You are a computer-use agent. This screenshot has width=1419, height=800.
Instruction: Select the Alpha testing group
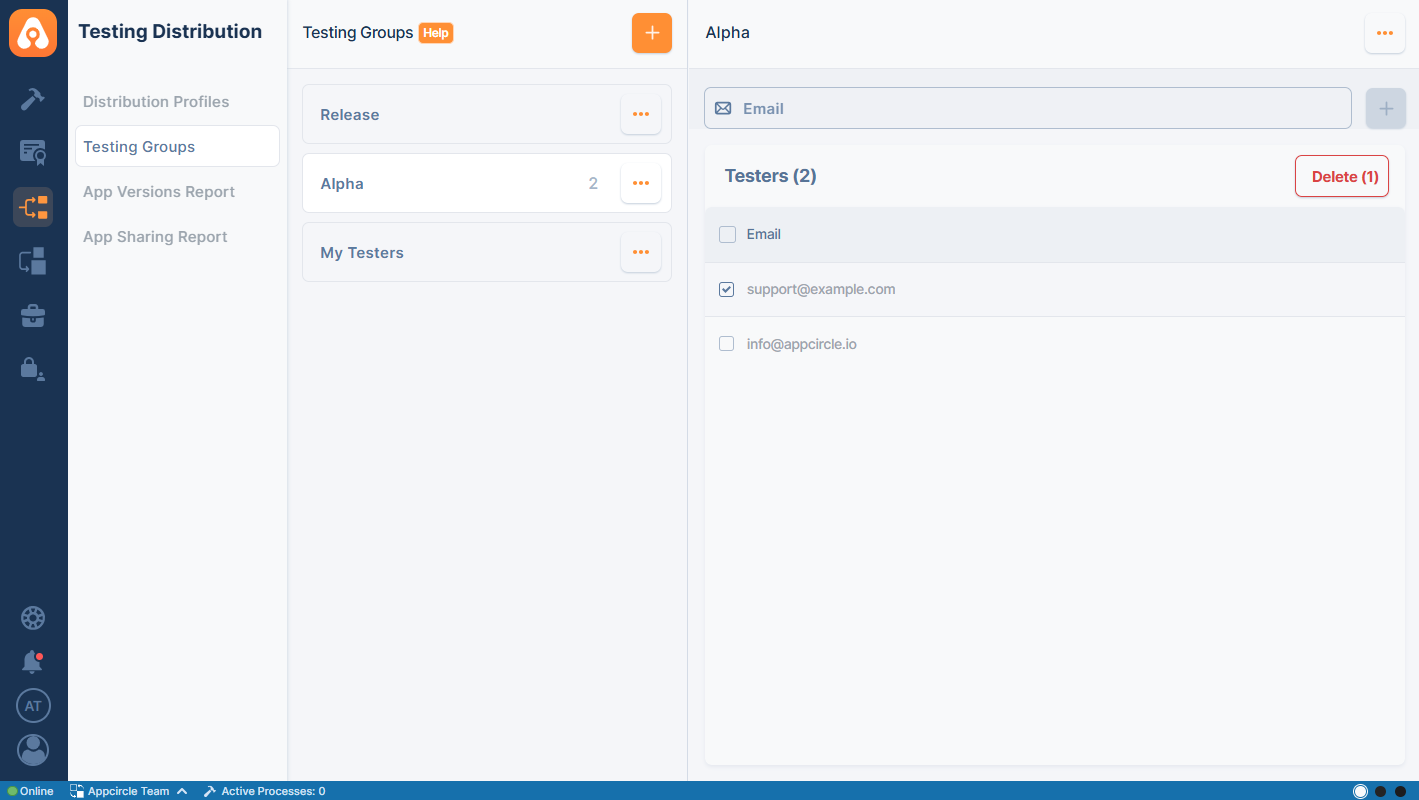click(x=487, y=183)
